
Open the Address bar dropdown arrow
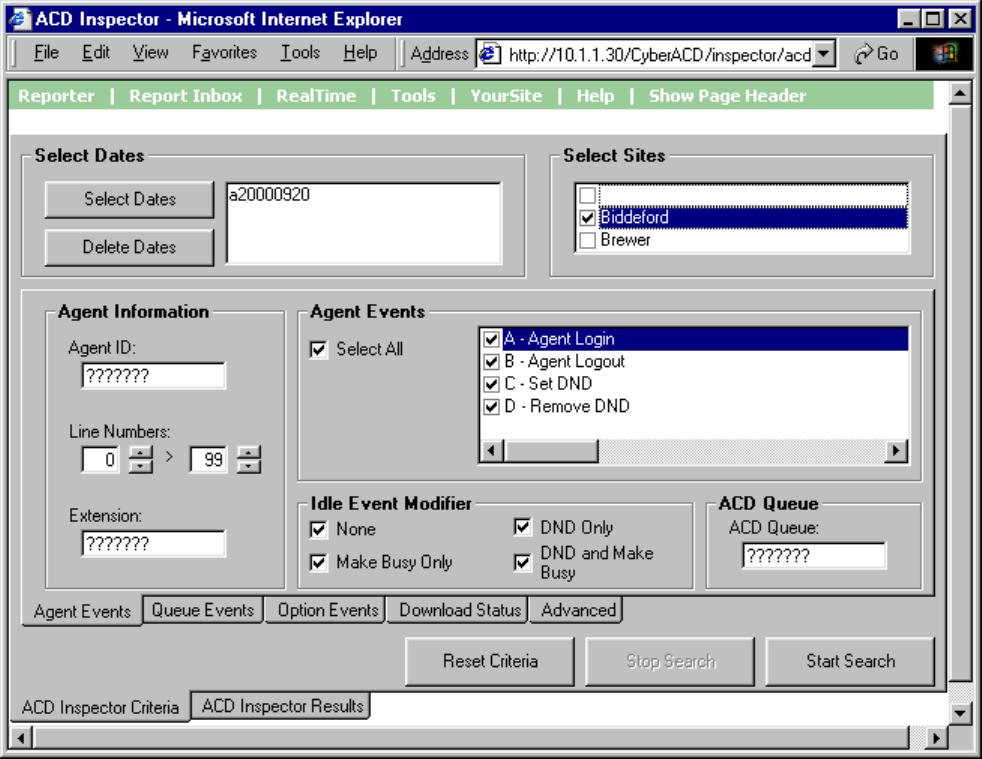(x=825, y=54)
